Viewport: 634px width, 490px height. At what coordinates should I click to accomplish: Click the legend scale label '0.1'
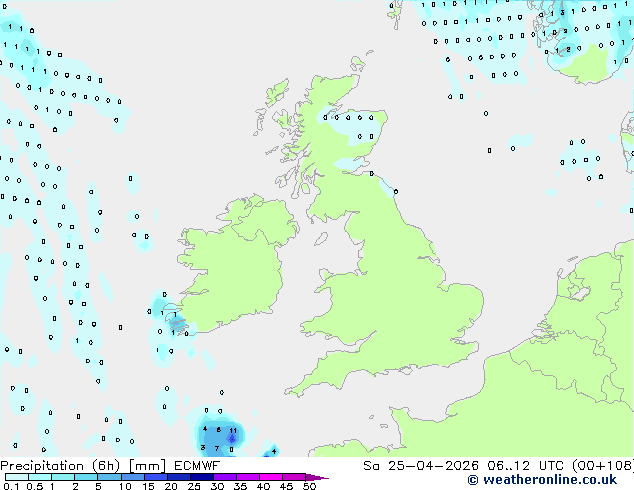point(11,486)
